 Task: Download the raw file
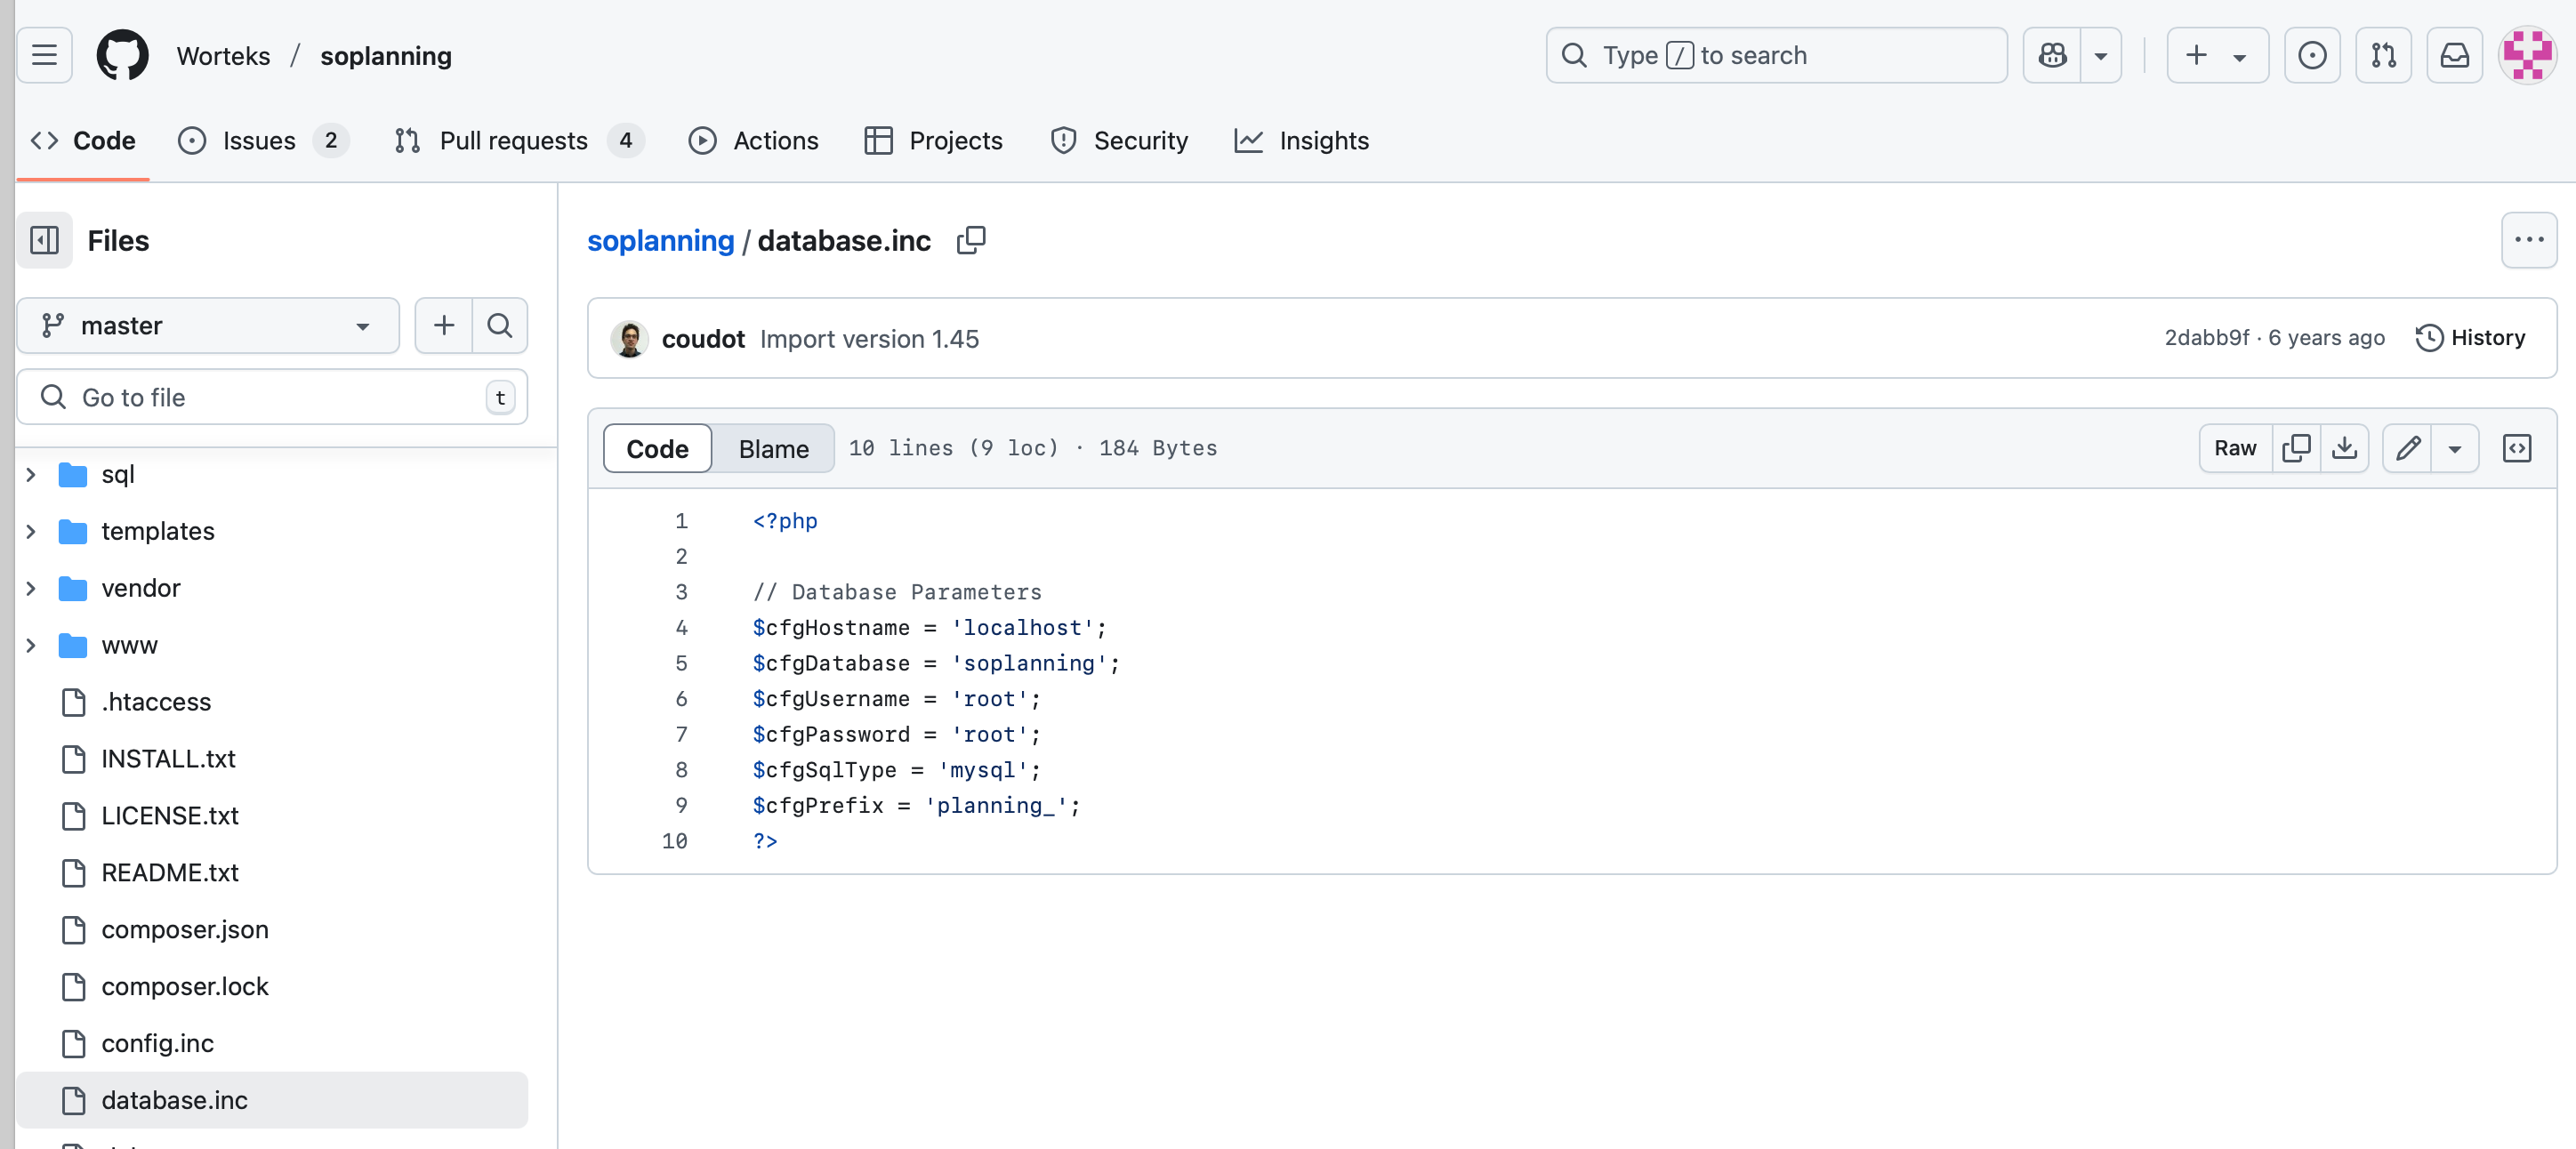coord(2343,448)
